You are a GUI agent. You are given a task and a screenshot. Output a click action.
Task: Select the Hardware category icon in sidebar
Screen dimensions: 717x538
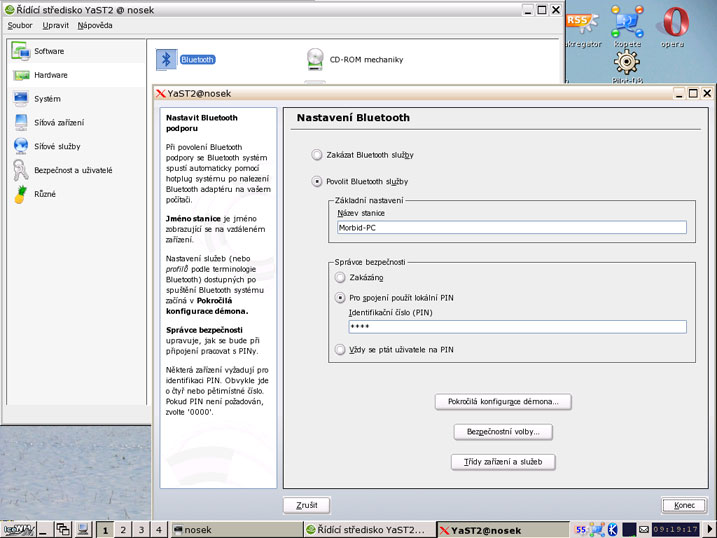coord(21,75)
